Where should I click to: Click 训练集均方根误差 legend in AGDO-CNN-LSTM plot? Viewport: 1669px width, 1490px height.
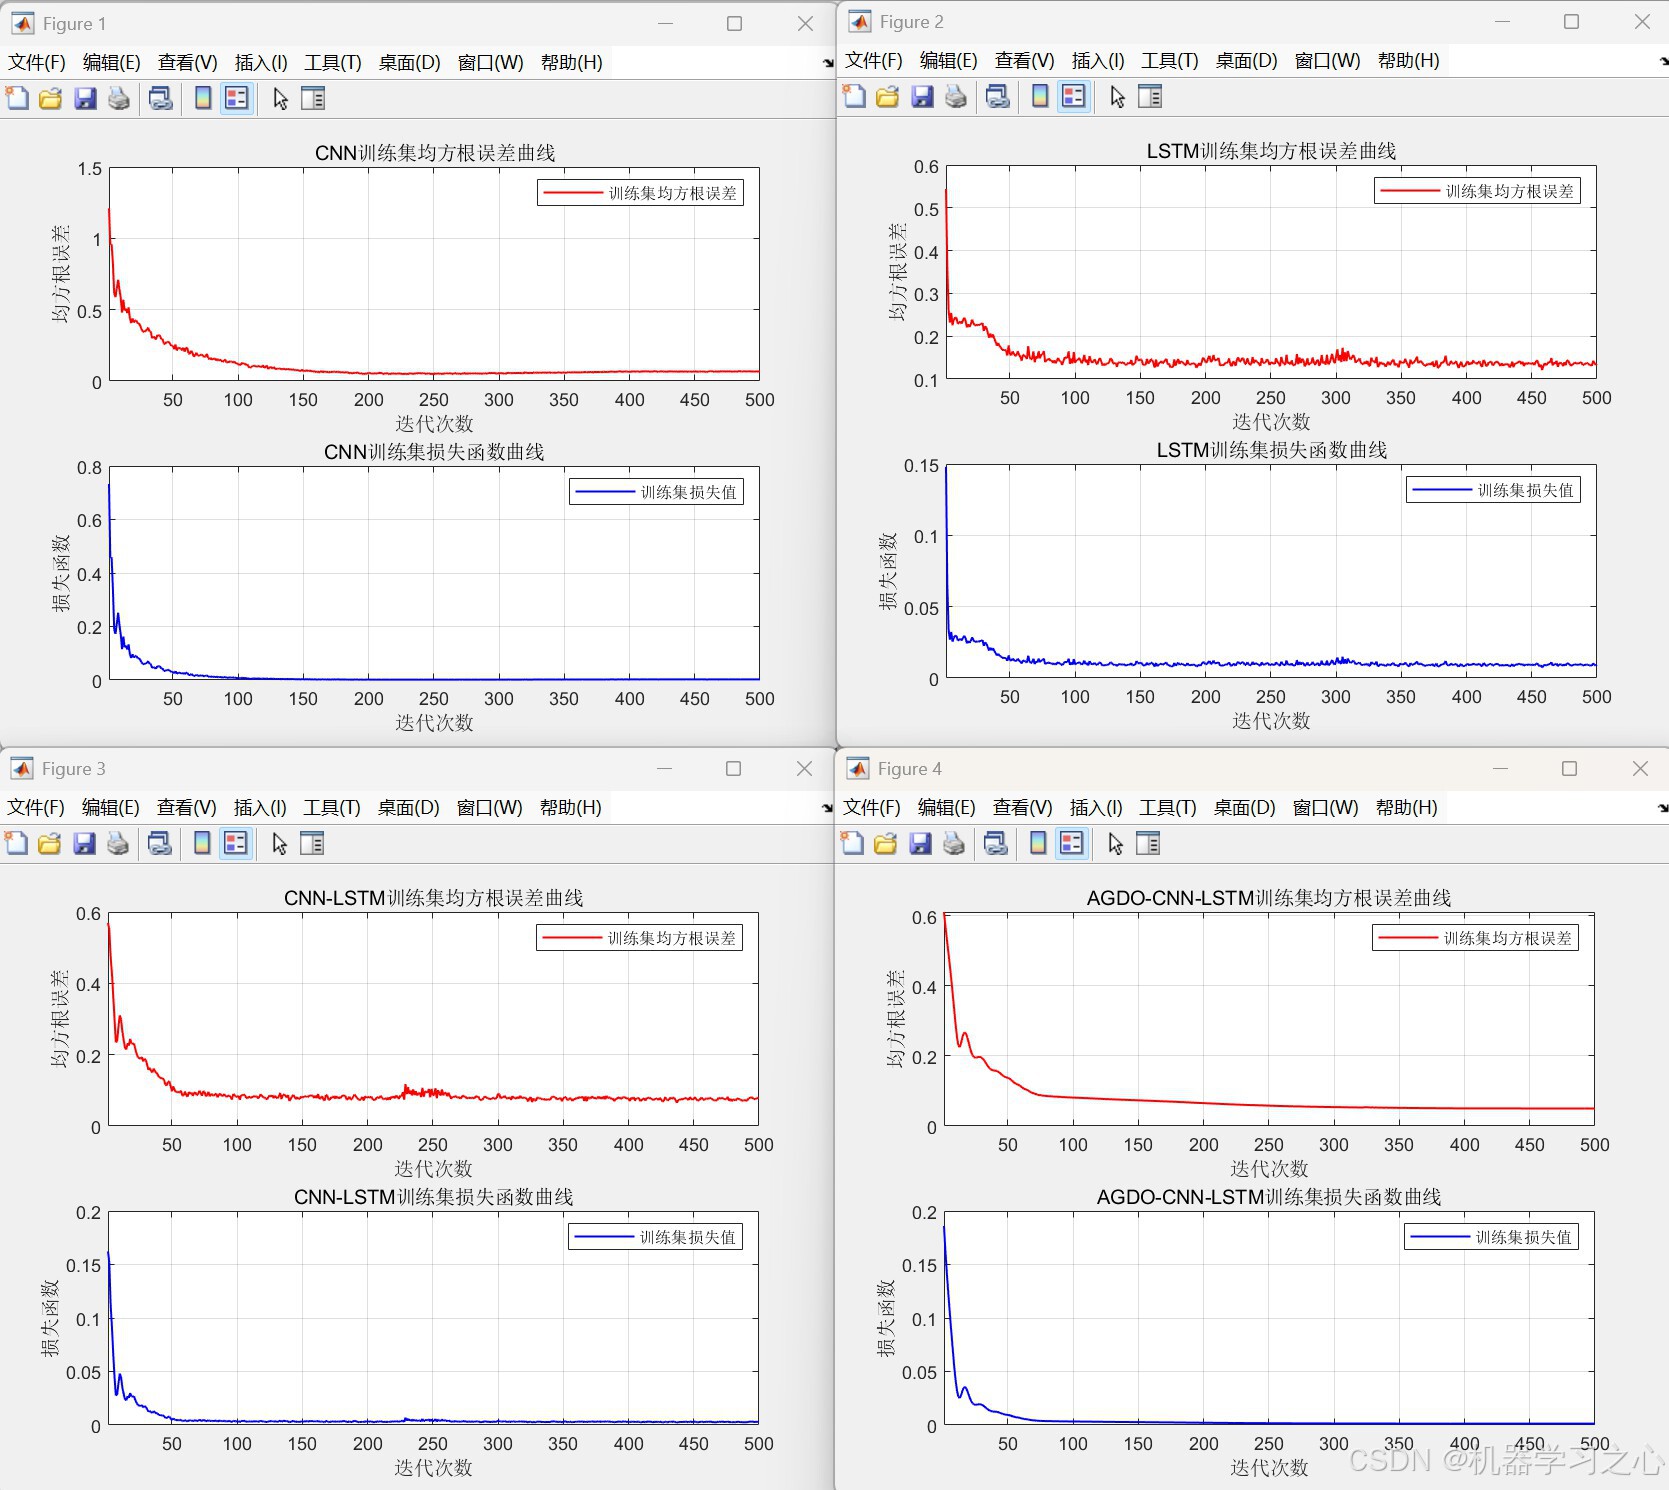coord(1476,938)
